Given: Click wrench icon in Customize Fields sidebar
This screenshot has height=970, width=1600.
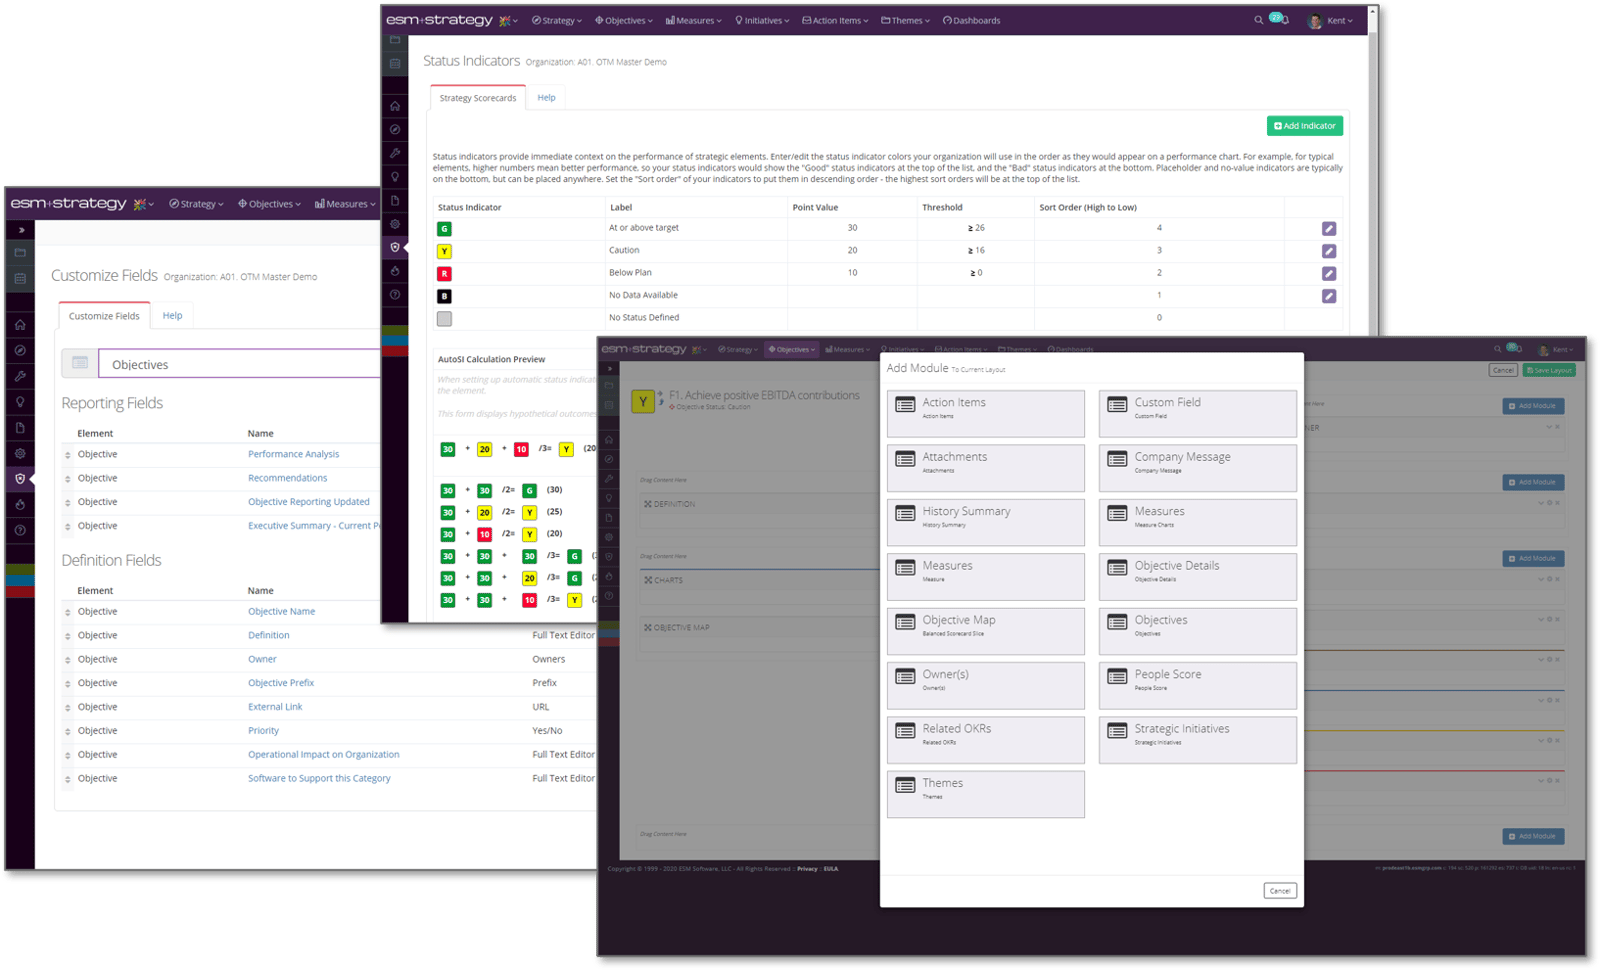Looking at the screenshot, I should coord(20,376).
